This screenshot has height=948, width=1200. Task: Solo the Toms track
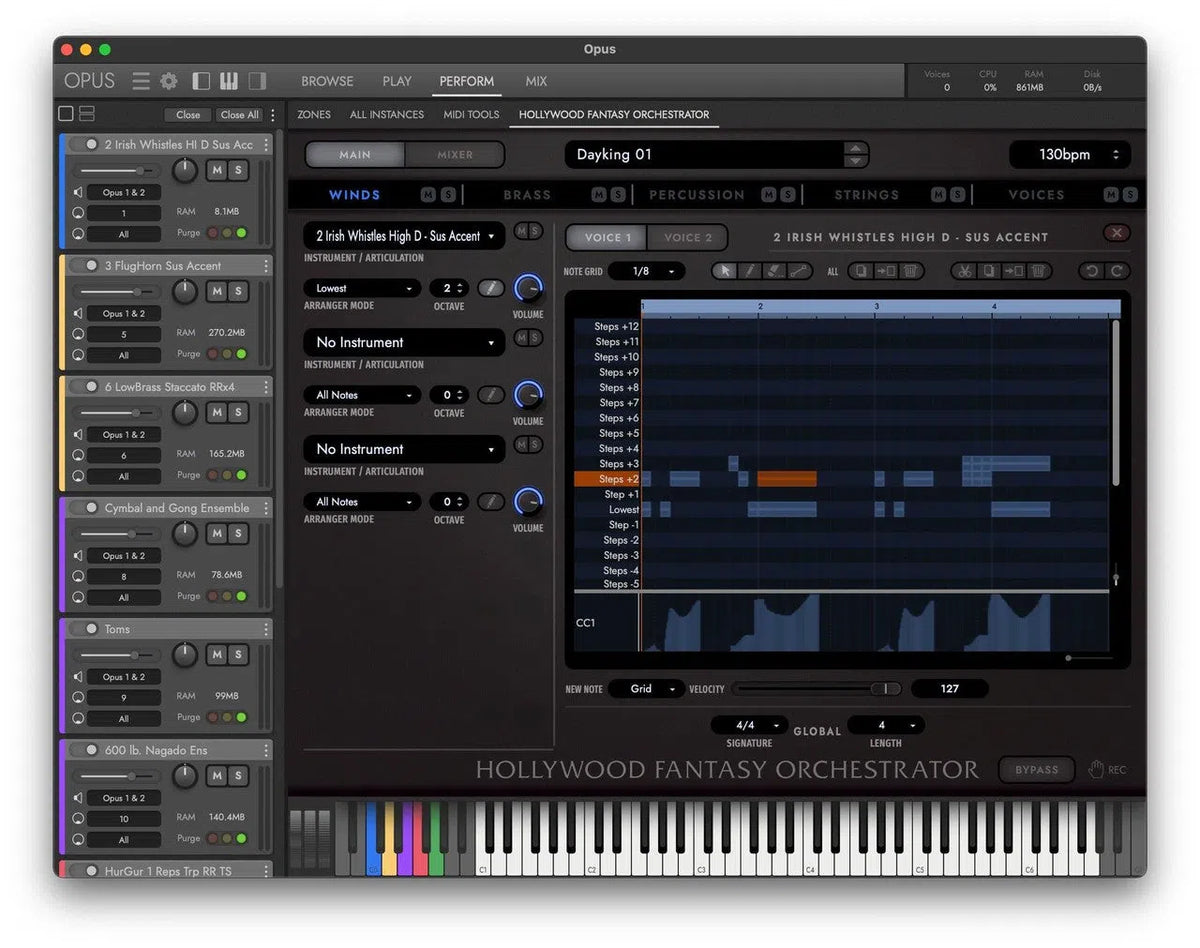click(241, 655)
